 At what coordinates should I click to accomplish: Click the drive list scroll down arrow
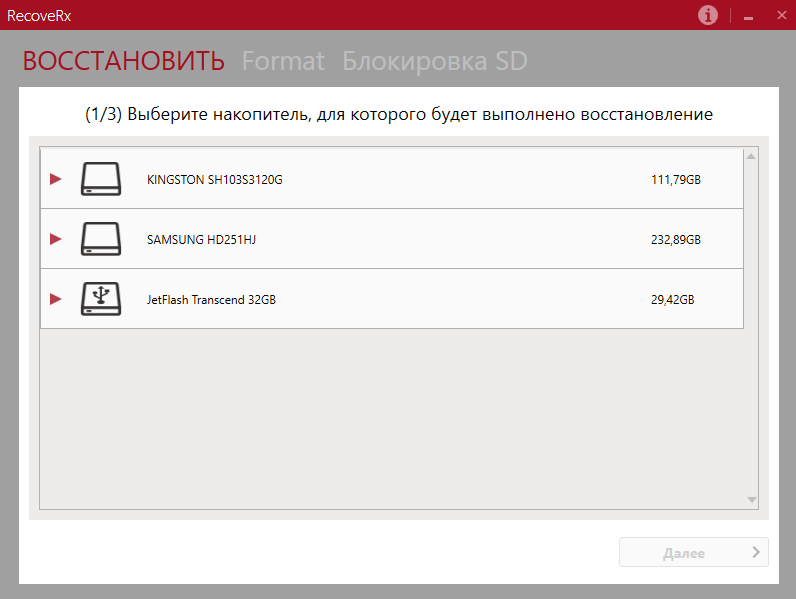[751, 500]
